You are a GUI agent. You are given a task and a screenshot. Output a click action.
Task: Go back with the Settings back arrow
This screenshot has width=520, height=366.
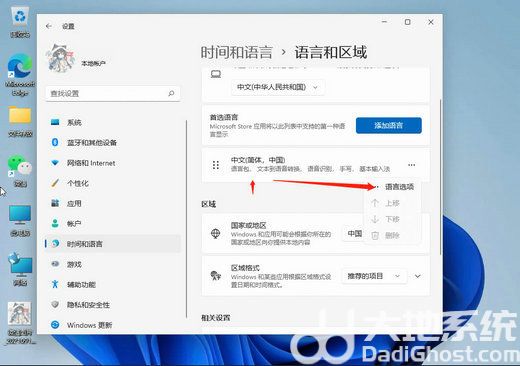click(x=49, y=26)
